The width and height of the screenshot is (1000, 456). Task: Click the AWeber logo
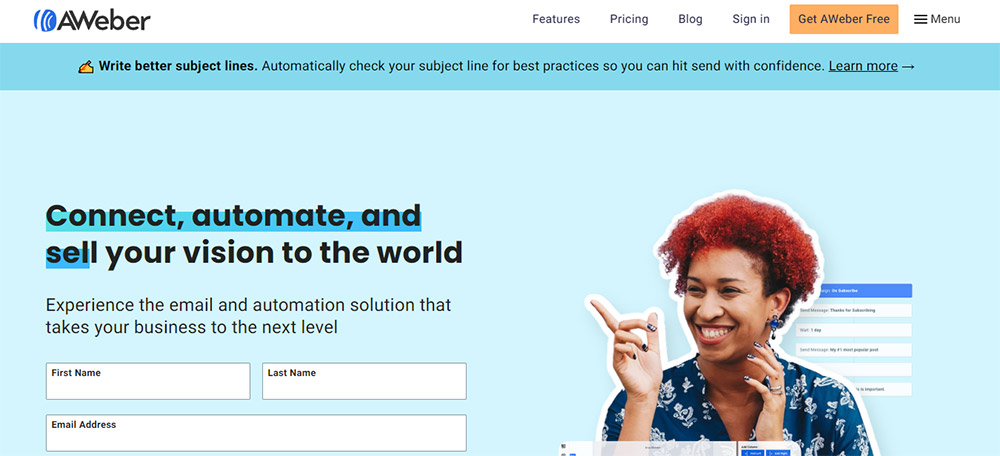(x=92, y=20)
